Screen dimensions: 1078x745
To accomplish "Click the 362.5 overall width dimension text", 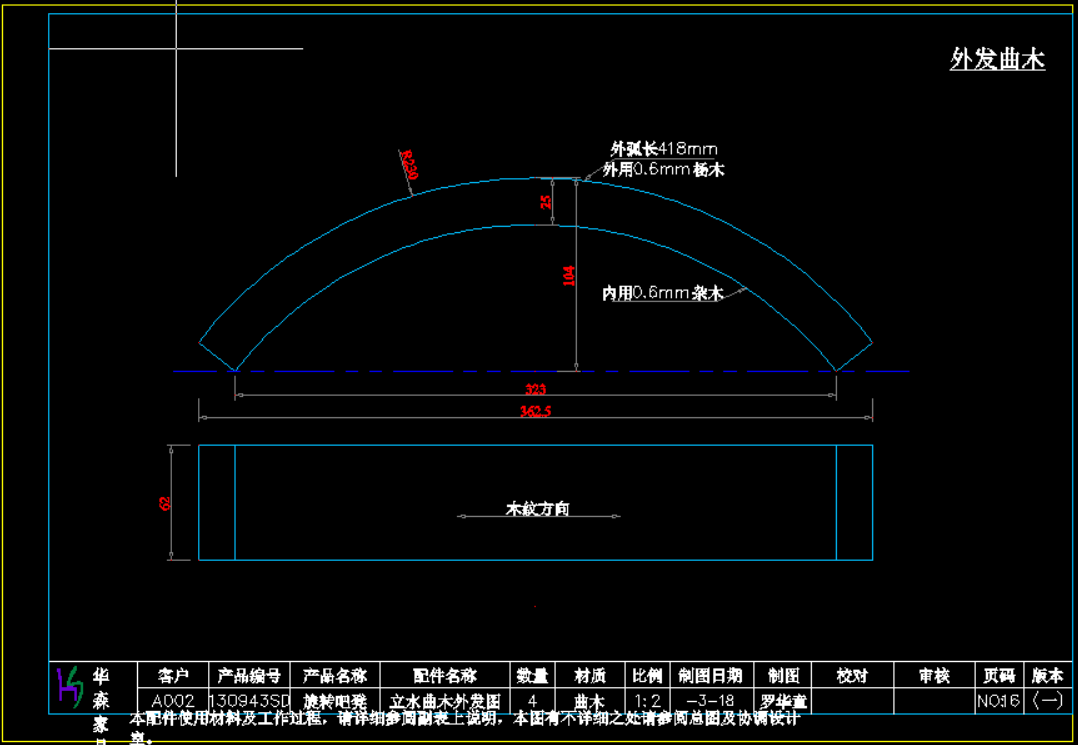I will pyautogui.click(x=536, y=411).
